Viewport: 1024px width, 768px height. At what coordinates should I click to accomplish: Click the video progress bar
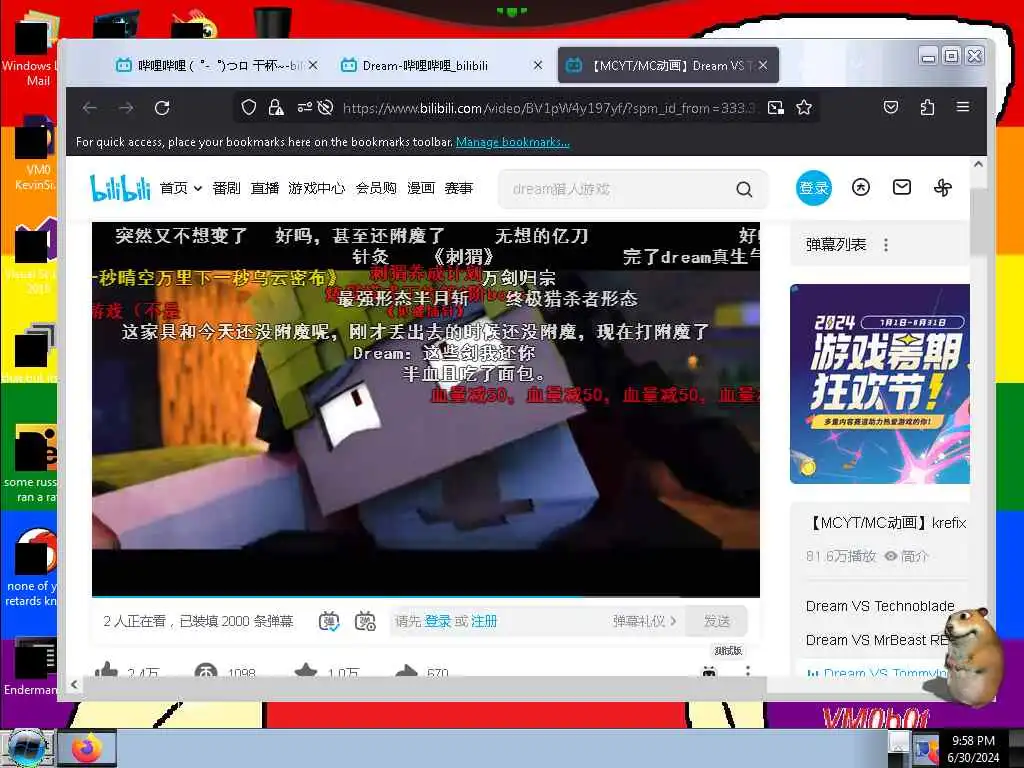(x=426, y=596)
